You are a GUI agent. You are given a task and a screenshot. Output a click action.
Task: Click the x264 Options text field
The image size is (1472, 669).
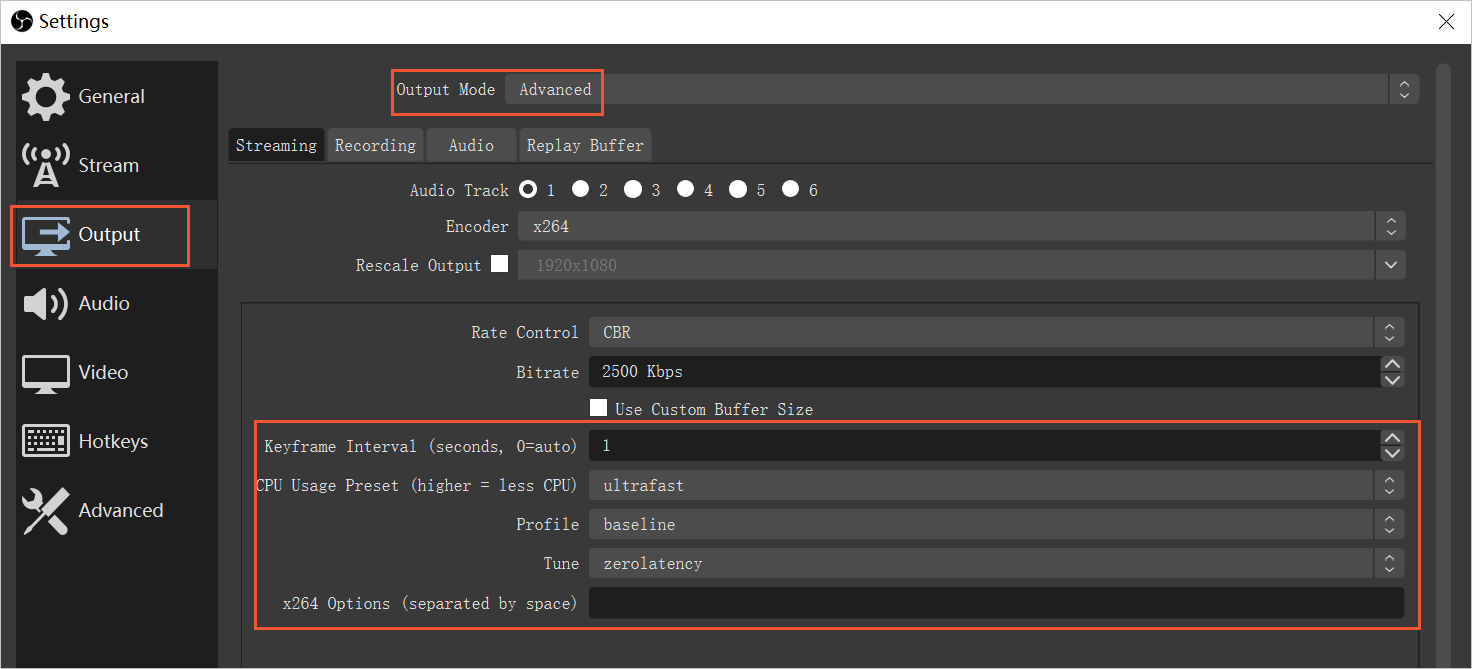996,603
